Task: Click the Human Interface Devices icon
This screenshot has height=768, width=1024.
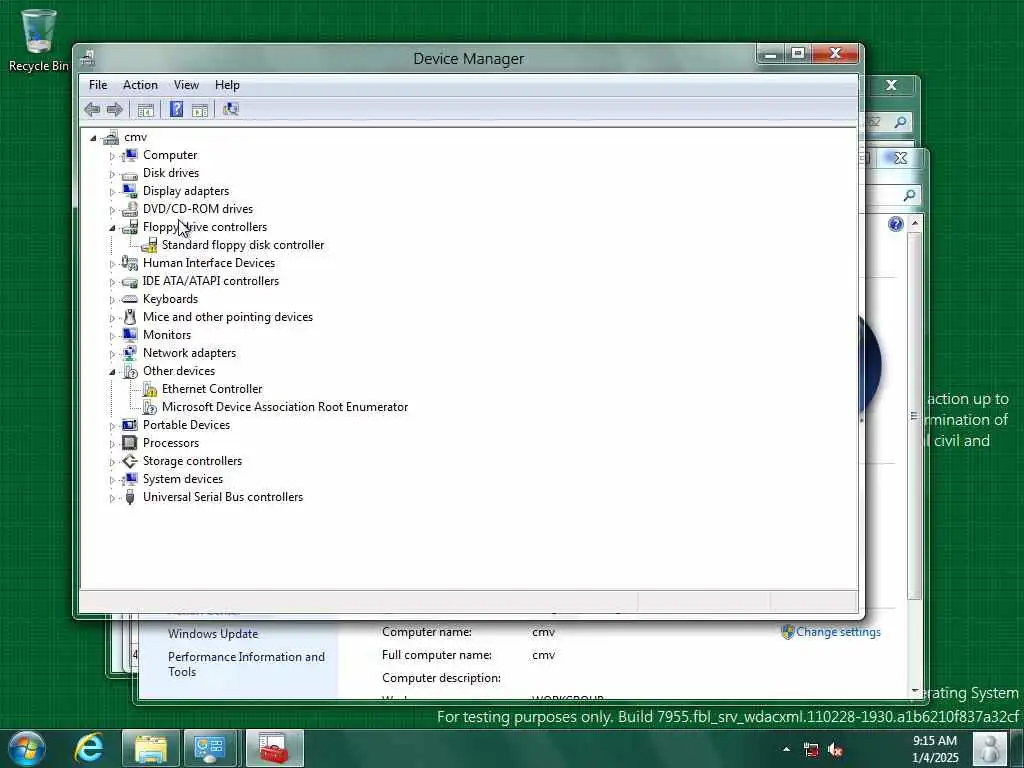Action: (130, 263)
